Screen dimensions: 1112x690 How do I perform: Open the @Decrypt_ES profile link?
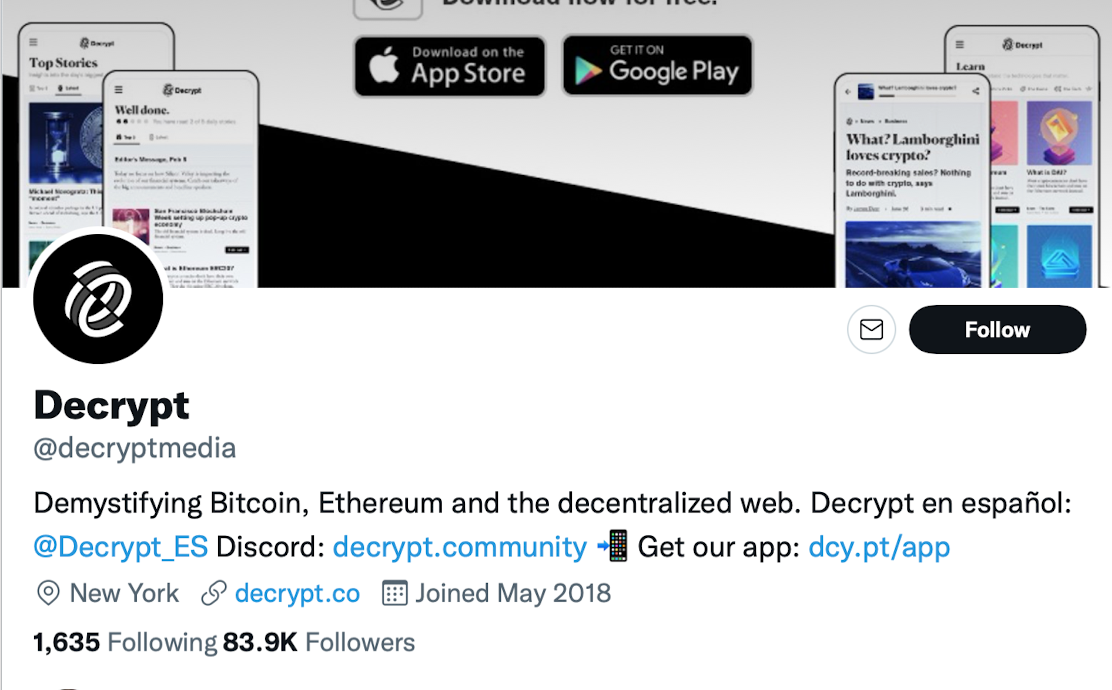click(119, 546)
